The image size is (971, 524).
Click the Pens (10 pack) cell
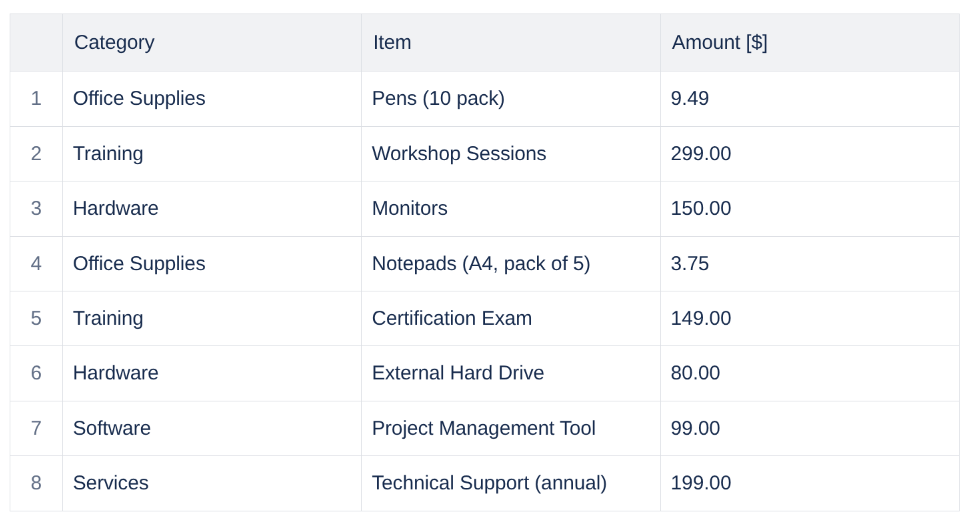tap(438, 98)
